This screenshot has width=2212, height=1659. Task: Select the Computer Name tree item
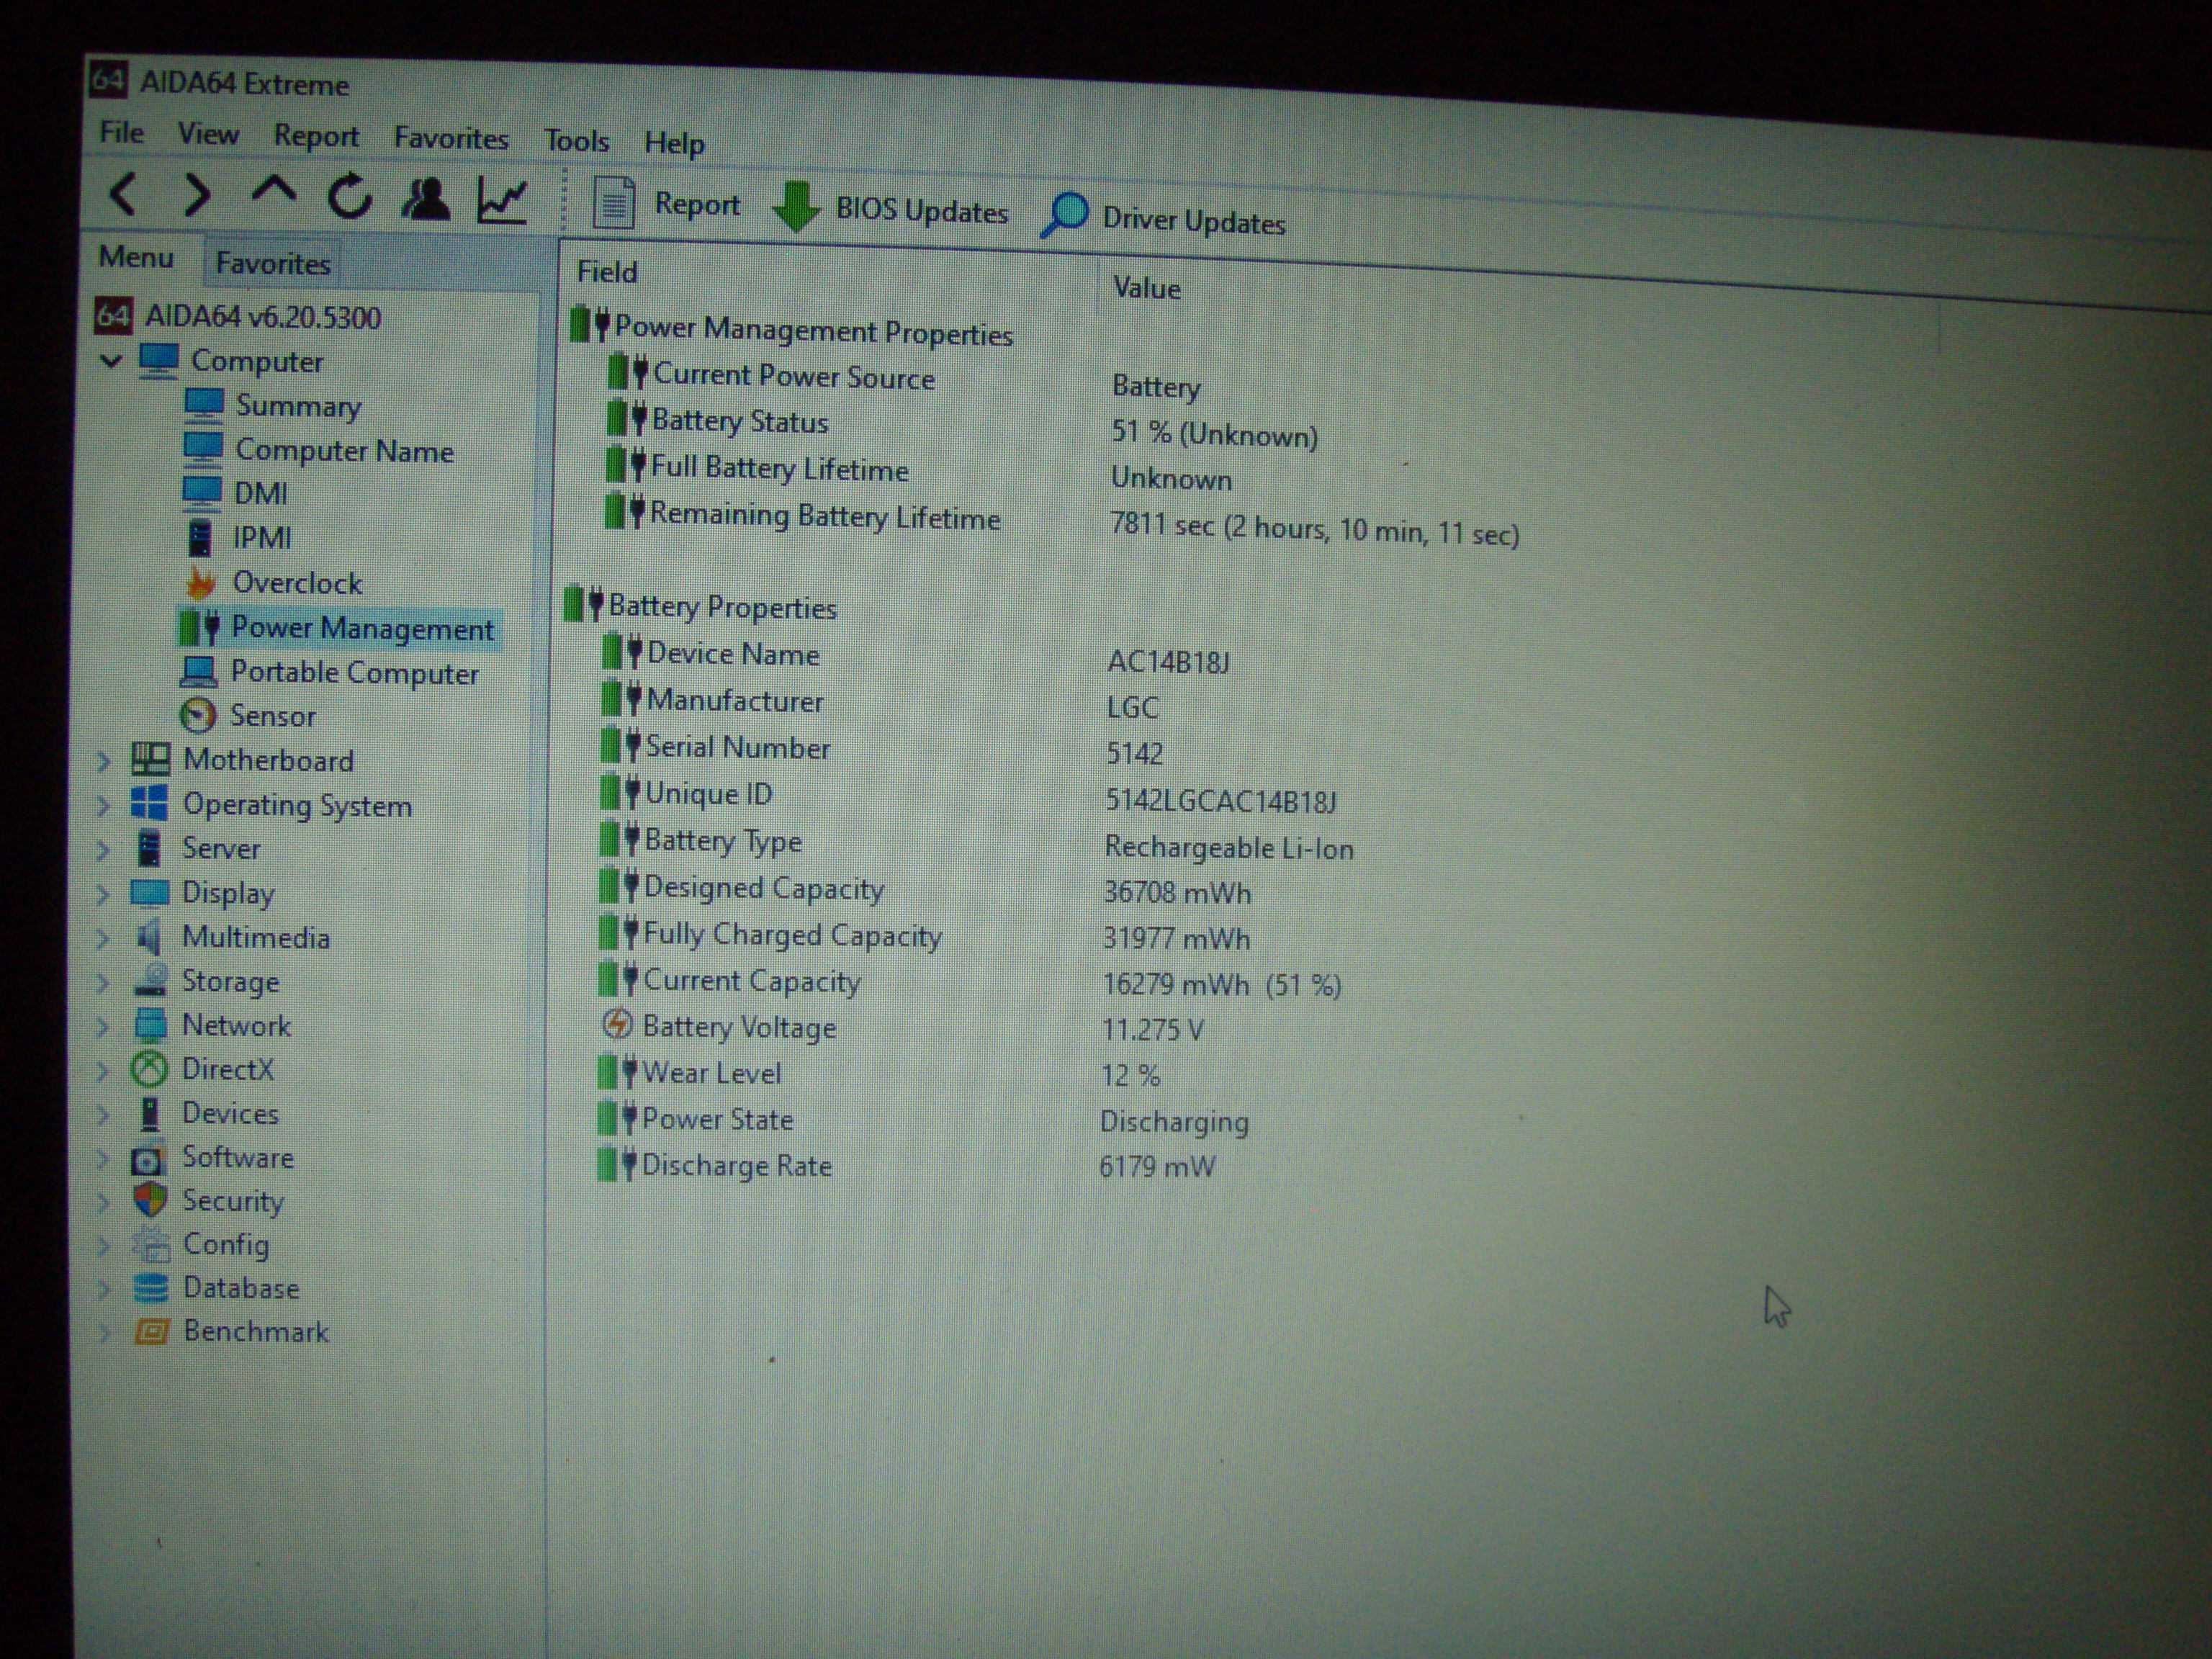coord(318,450)
